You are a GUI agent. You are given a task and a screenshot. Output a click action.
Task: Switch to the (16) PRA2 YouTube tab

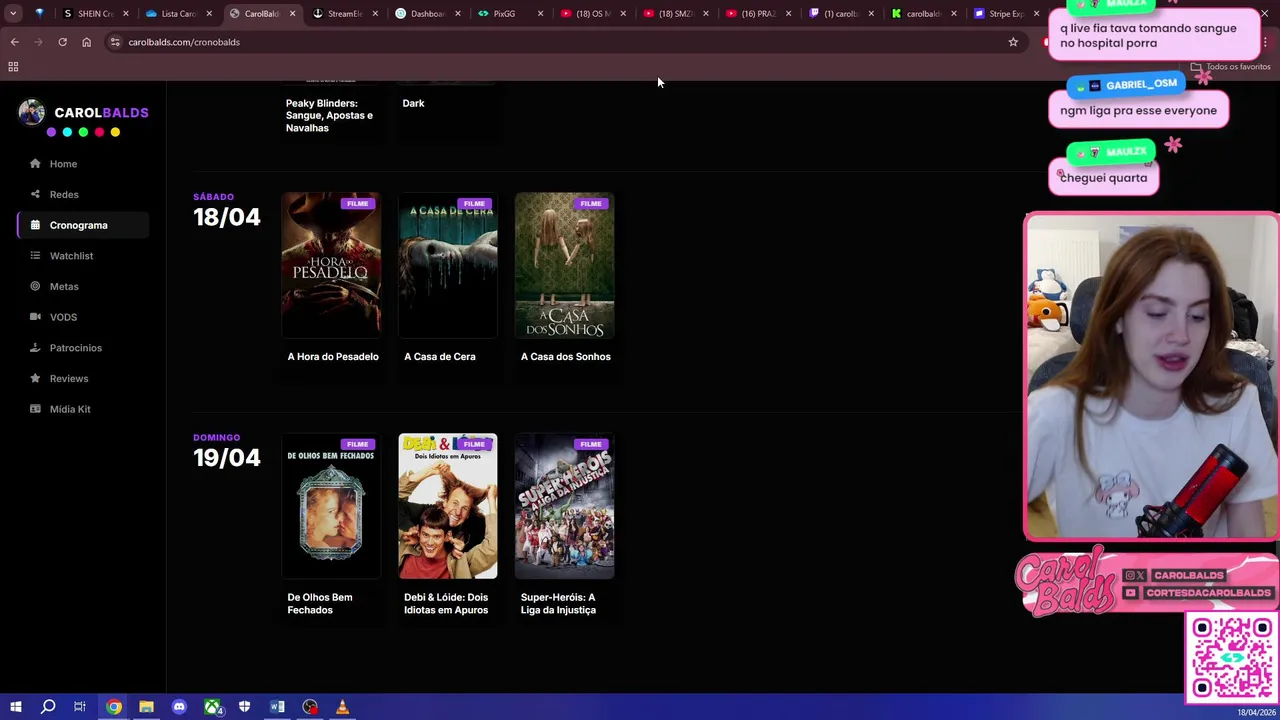760,14
